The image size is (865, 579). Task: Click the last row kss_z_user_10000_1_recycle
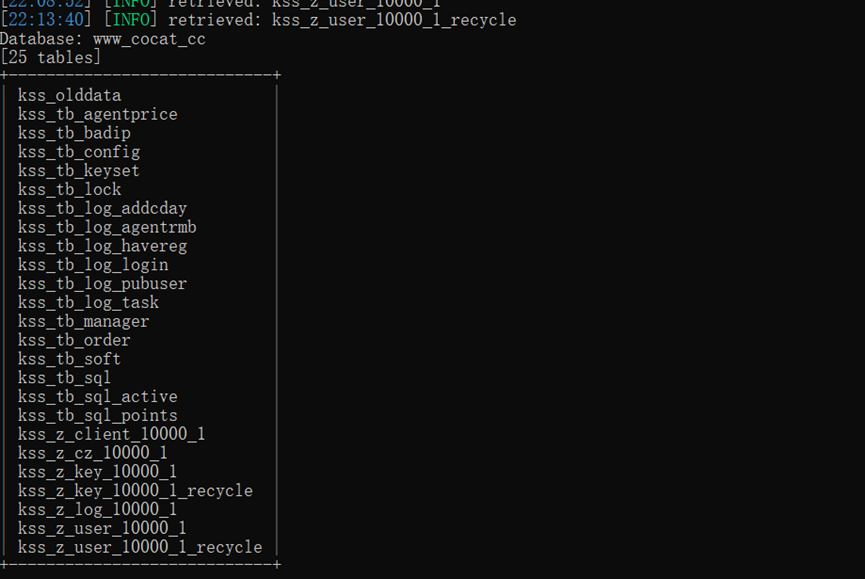click(x=140, y=547)
